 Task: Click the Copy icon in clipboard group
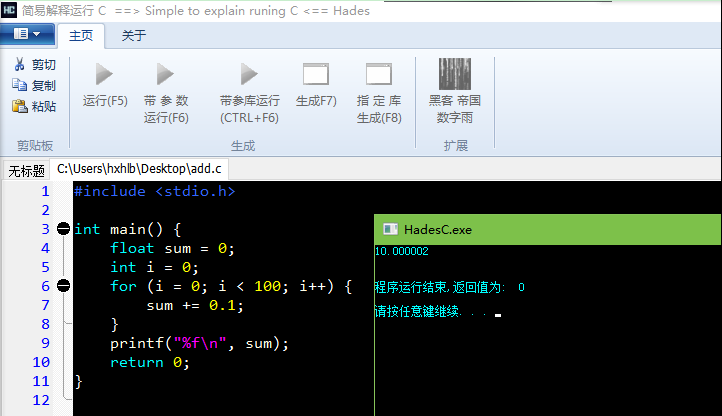point(19,86)
